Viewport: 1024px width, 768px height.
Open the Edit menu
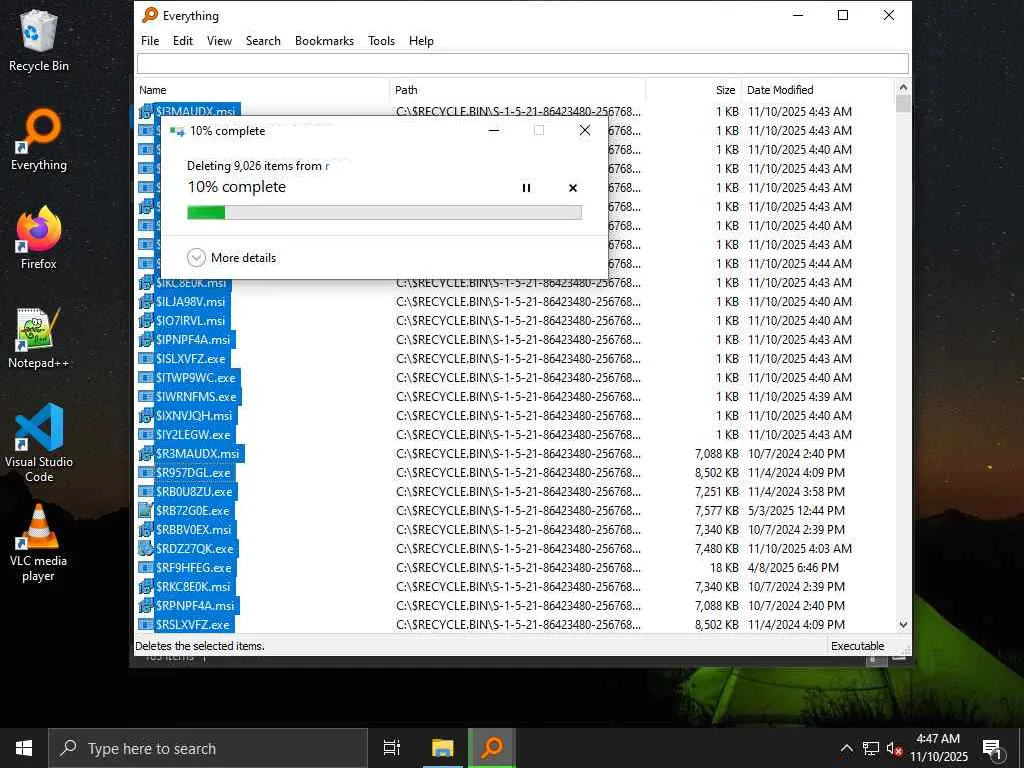click(183, 40)
